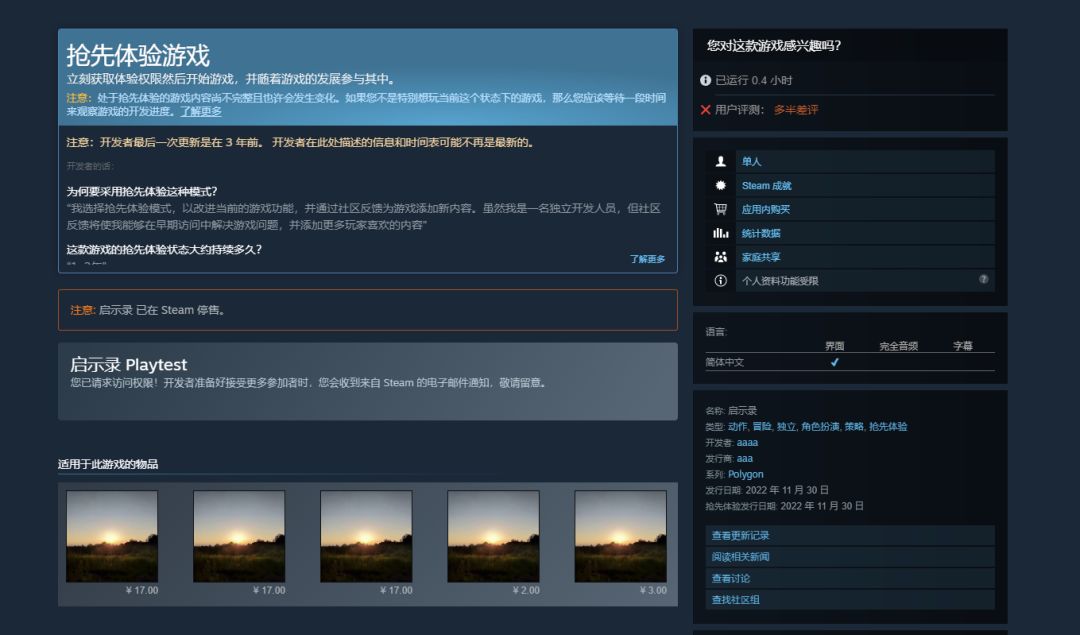Screen dimensions: 1080x635
Task: Click the 策略 genre tag
Action: pos(854,426)
